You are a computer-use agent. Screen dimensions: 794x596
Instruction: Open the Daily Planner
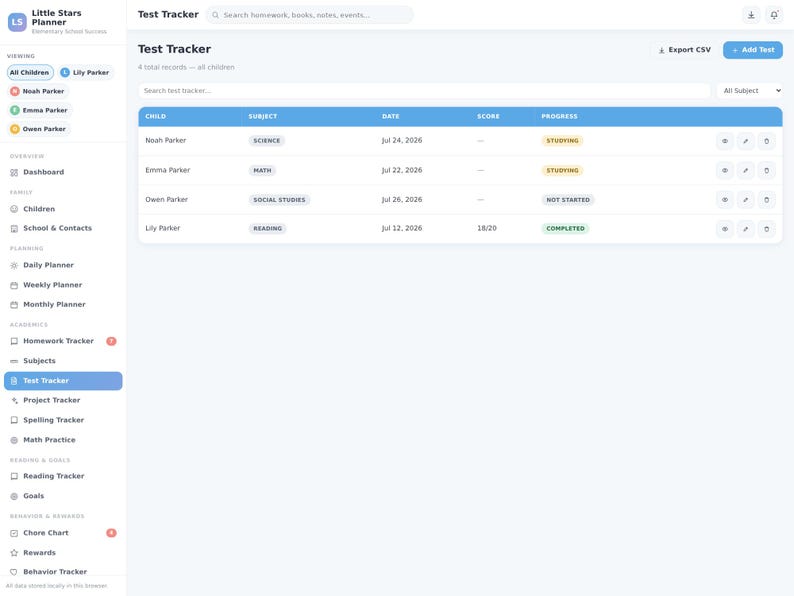63,265
